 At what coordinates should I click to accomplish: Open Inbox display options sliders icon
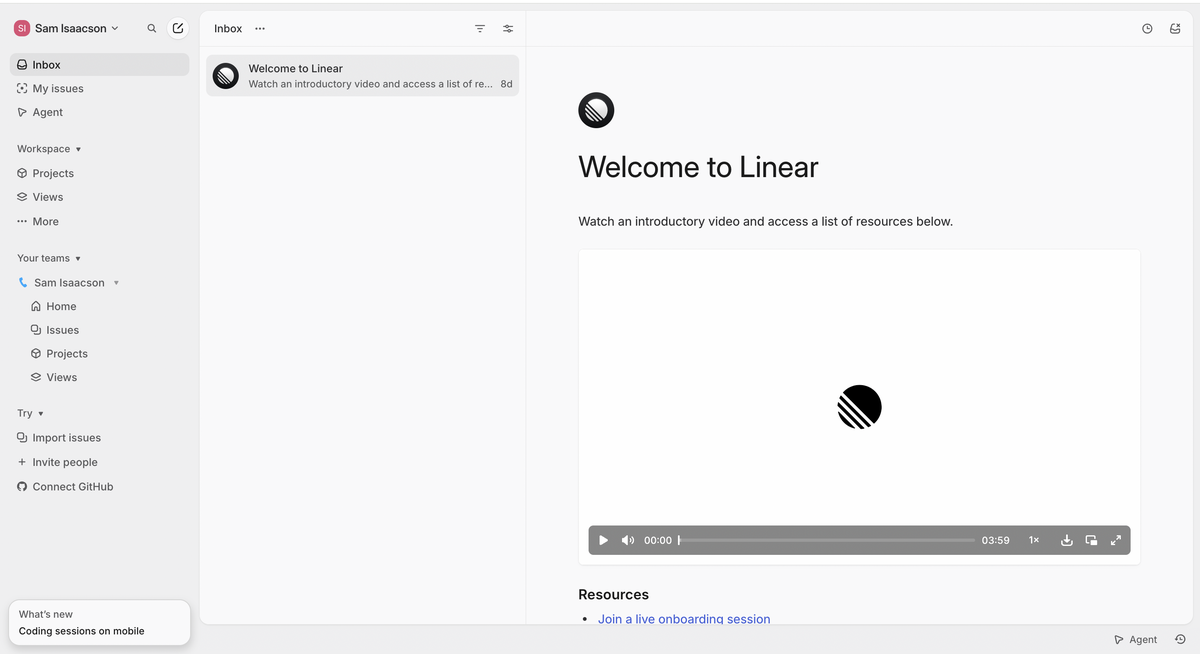508,29
